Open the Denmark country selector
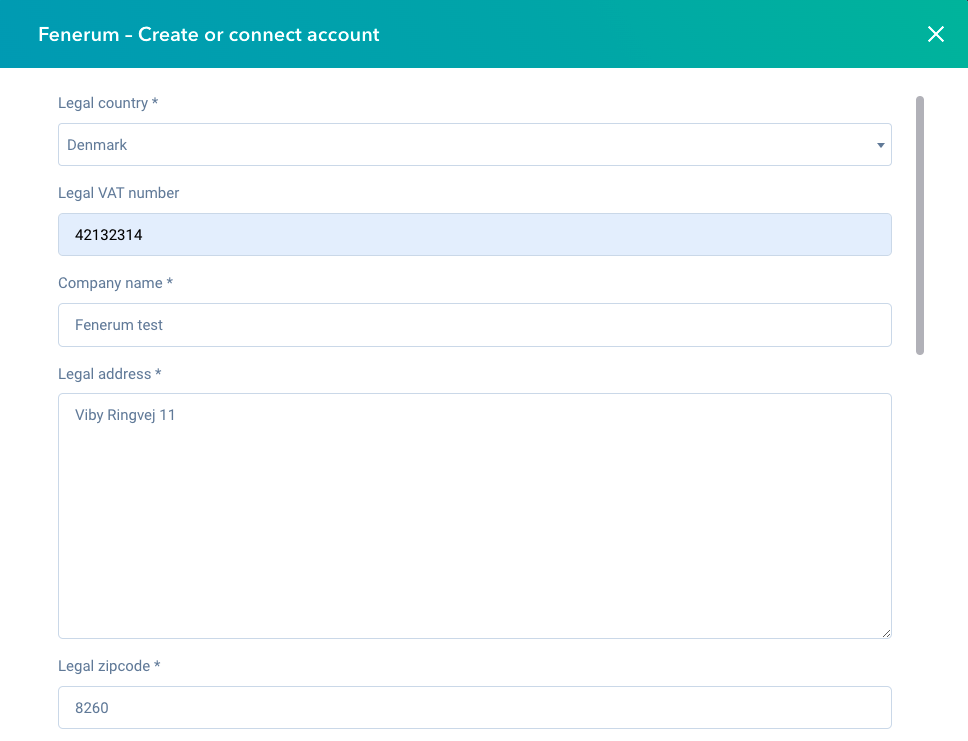 (x=475, y=144)
